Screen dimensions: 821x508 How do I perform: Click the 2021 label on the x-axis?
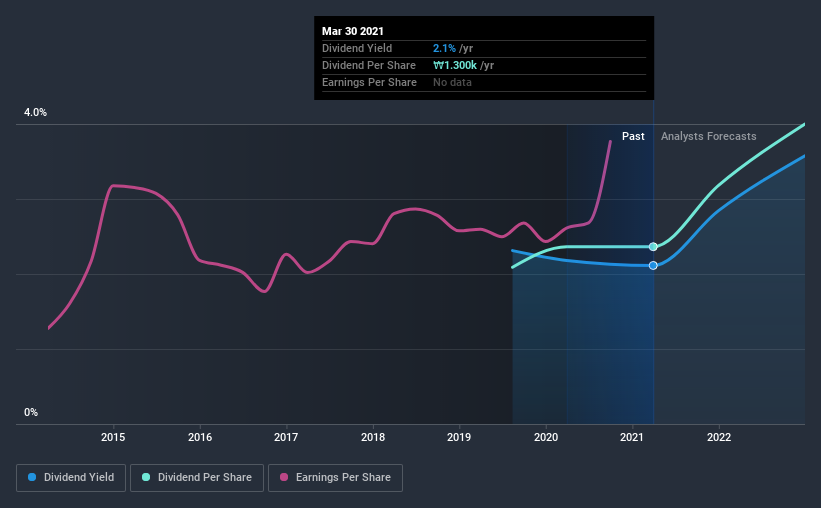632,437
